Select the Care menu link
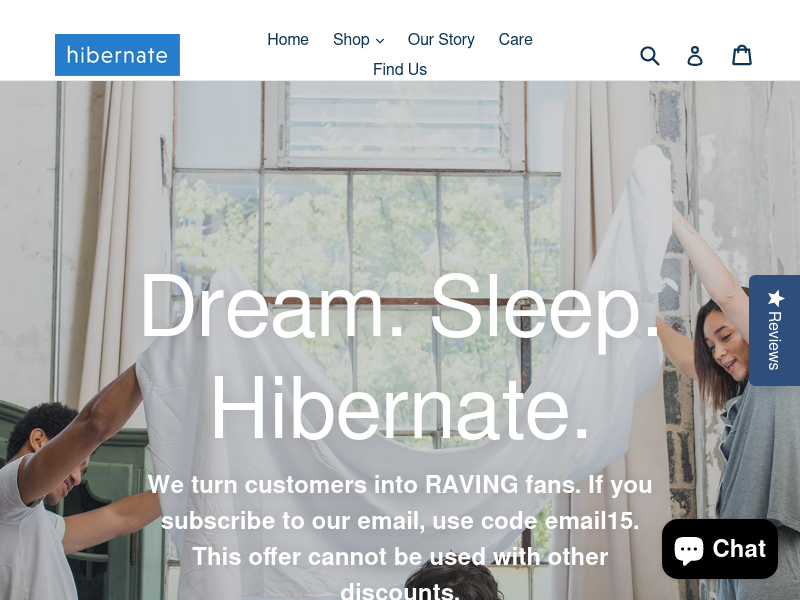The image size is (800, 600). coord(515,39)
